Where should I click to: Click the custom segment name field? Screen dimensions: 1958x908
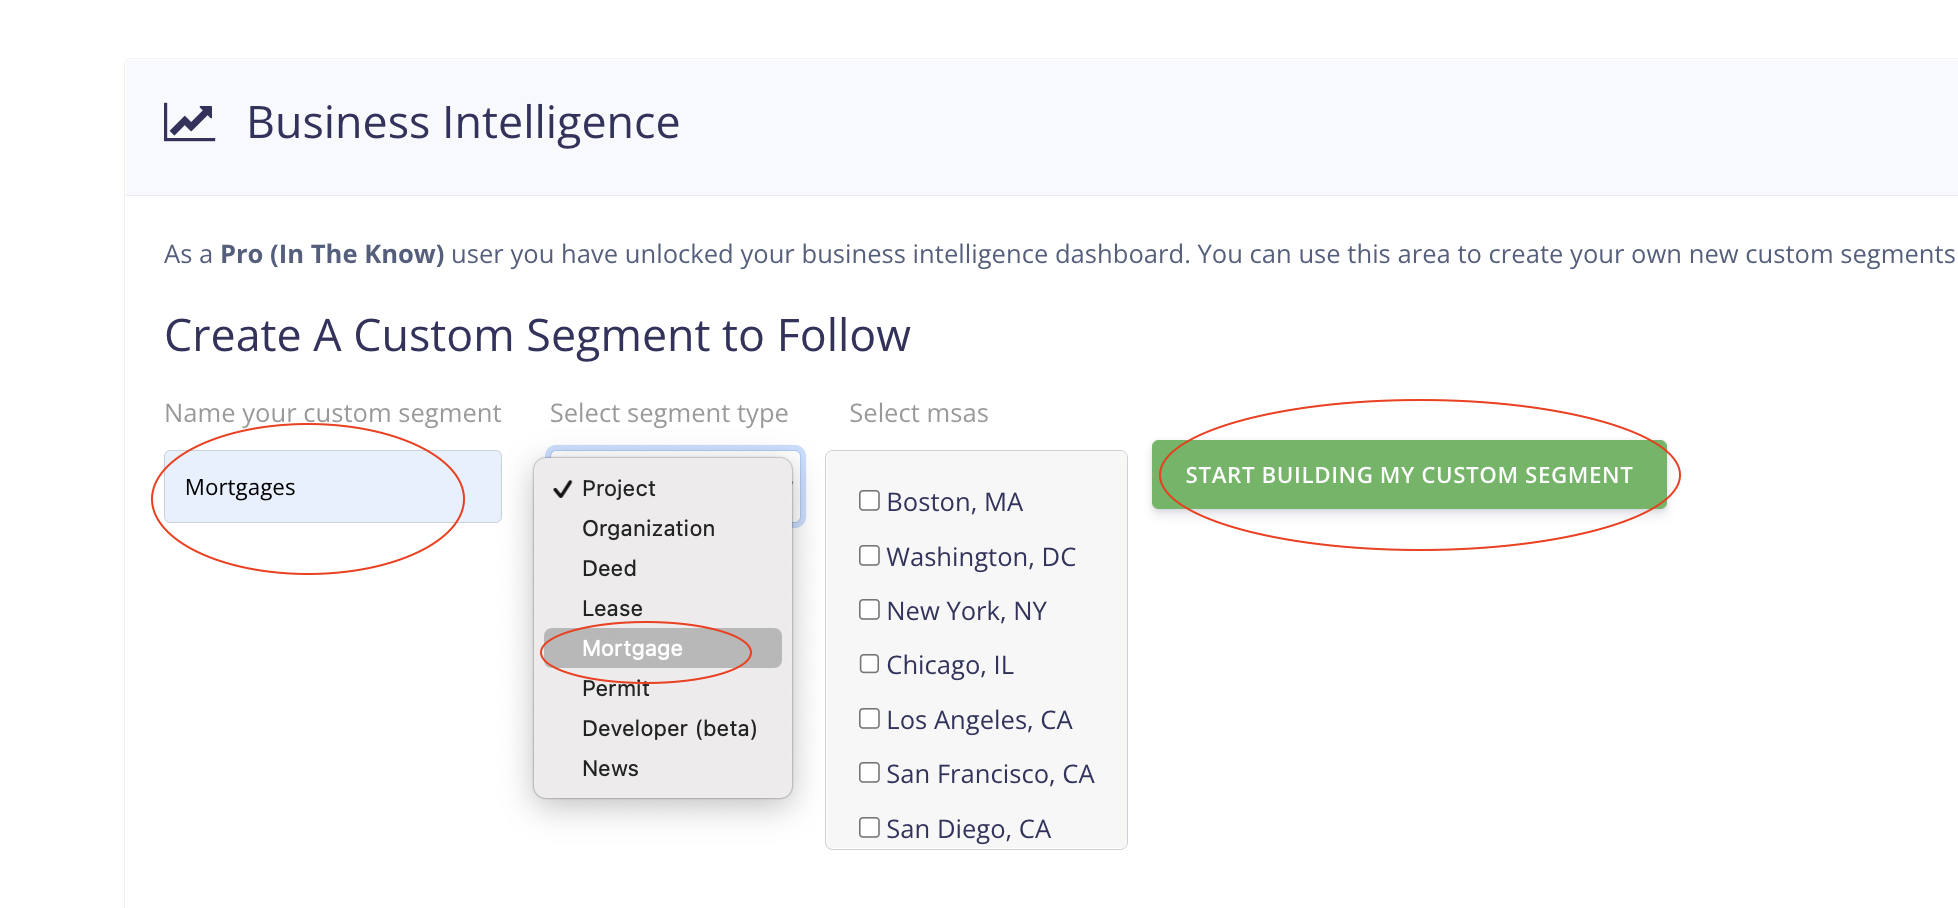point(332,487)
